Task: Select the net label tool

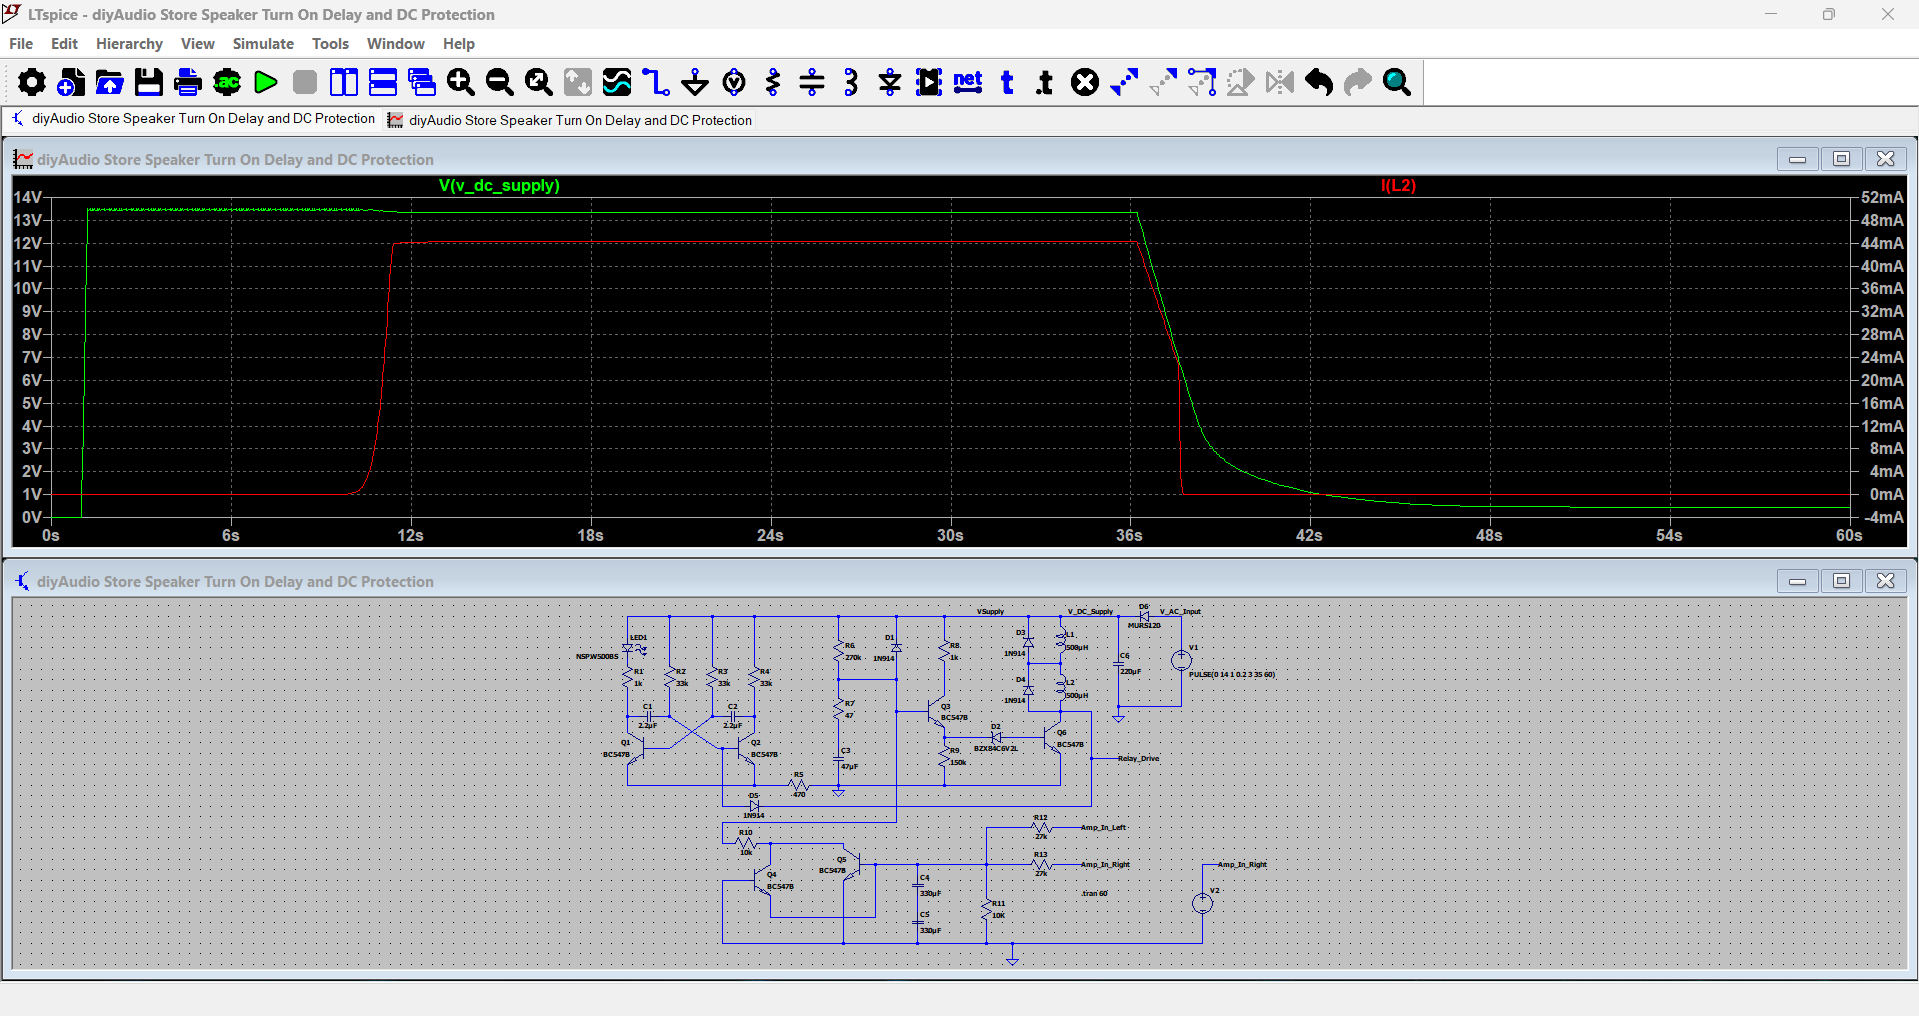Action: pyautogui.click(x=968, y=82)
